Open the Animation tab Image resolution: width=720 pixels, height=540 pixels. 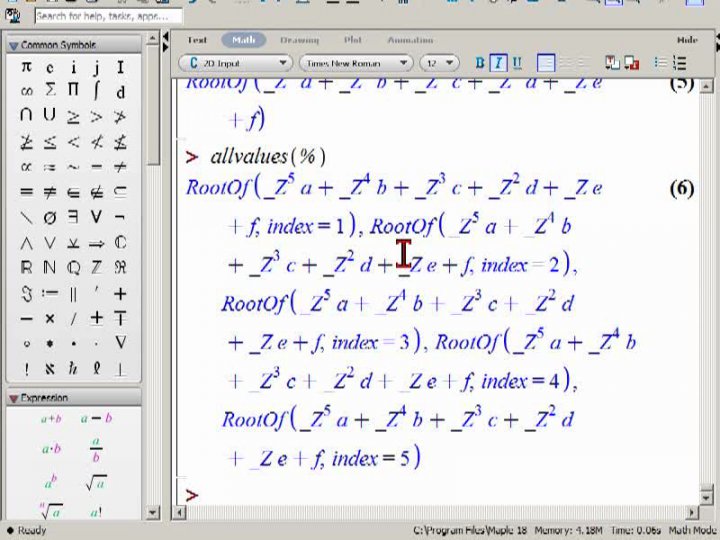[x=410, y=40]
